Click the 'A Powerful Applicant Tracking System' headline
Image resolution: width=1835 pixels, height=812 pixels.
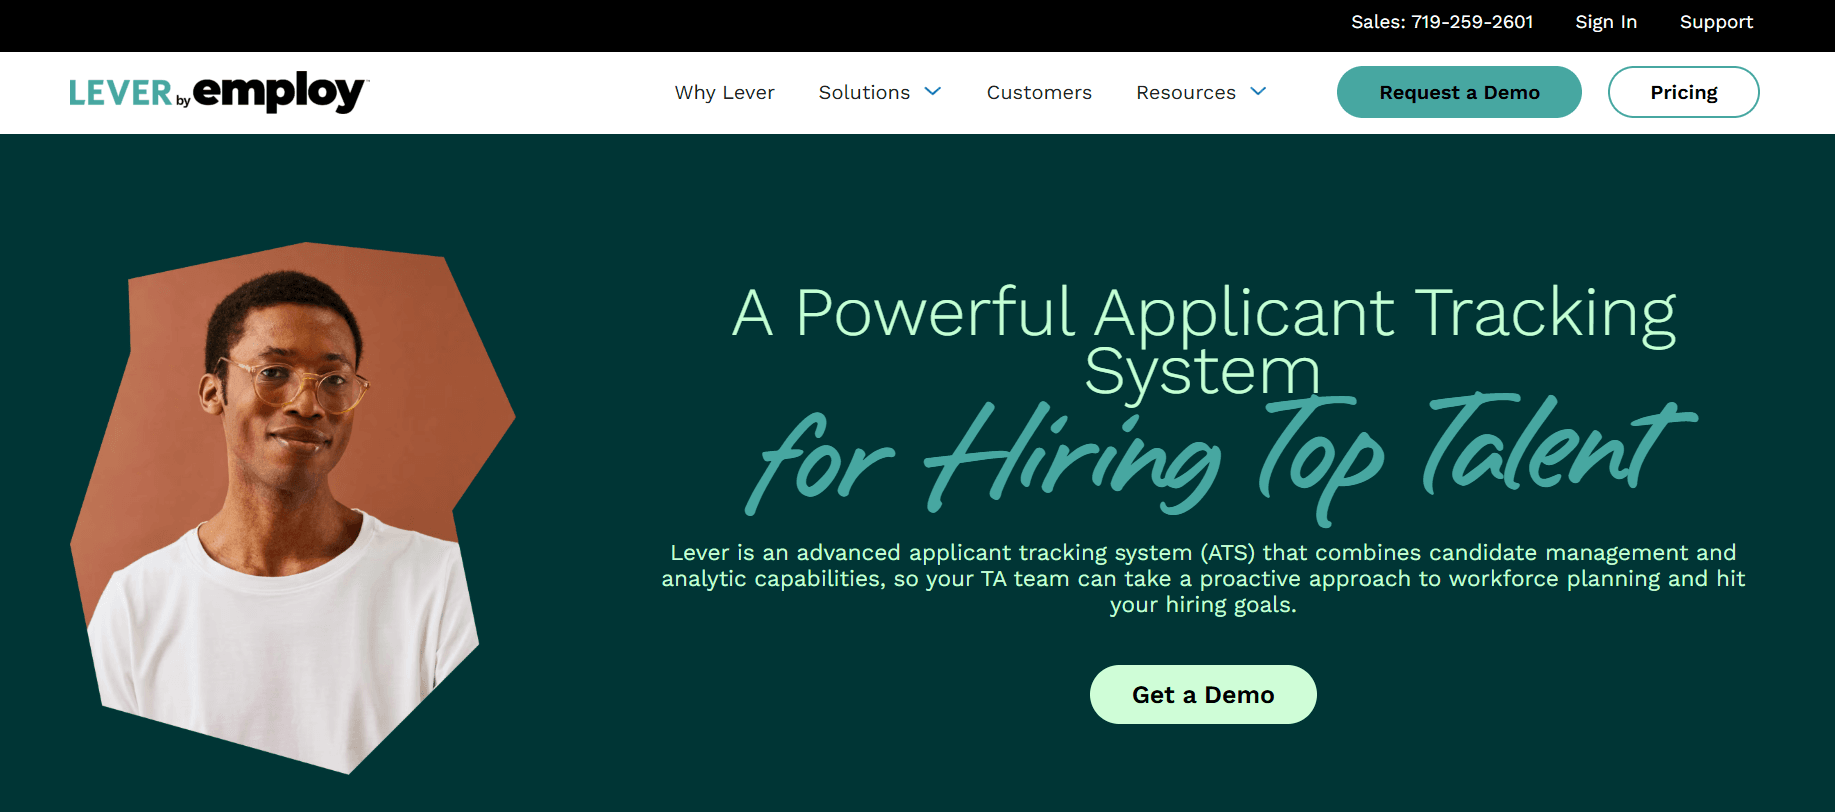point(1202,340)
